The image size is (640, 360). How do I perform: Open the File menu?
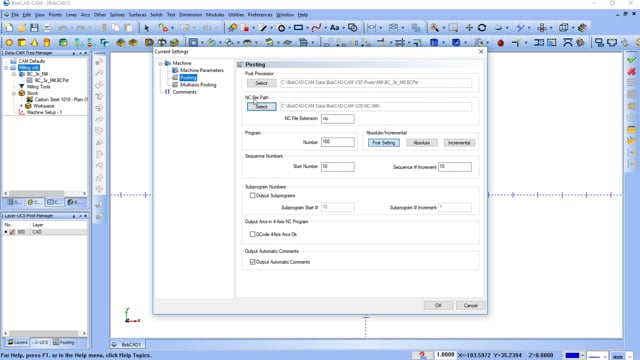coord(15,15)
